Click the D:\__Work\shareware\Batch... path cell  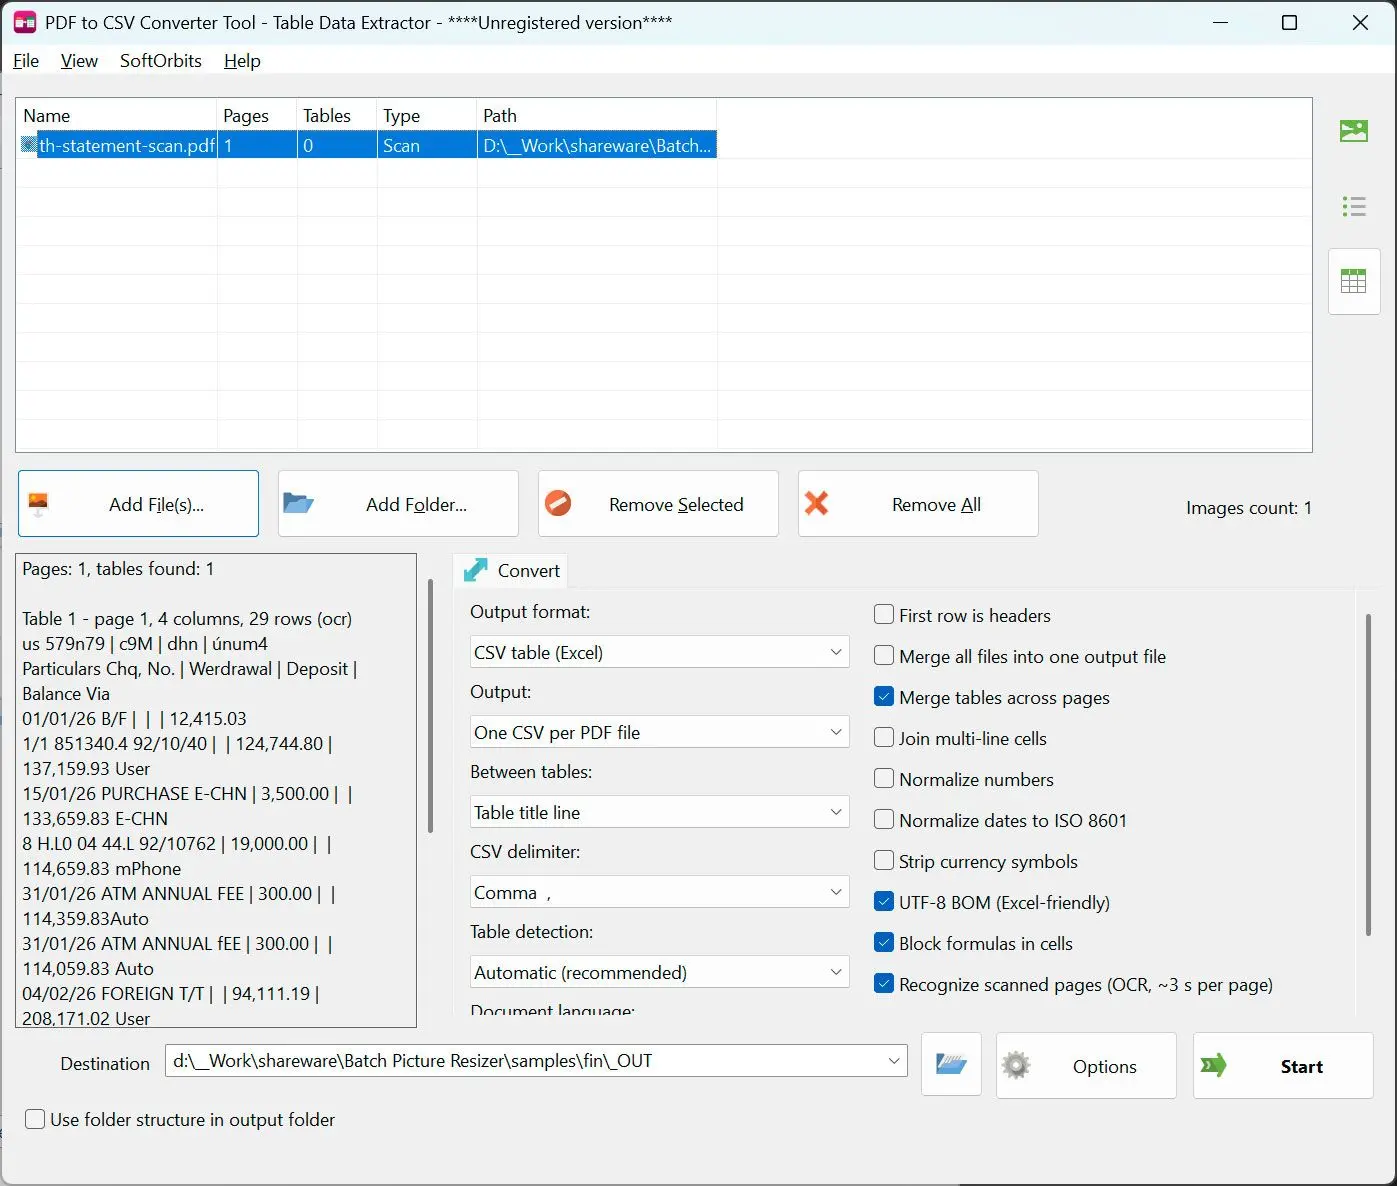597,145
